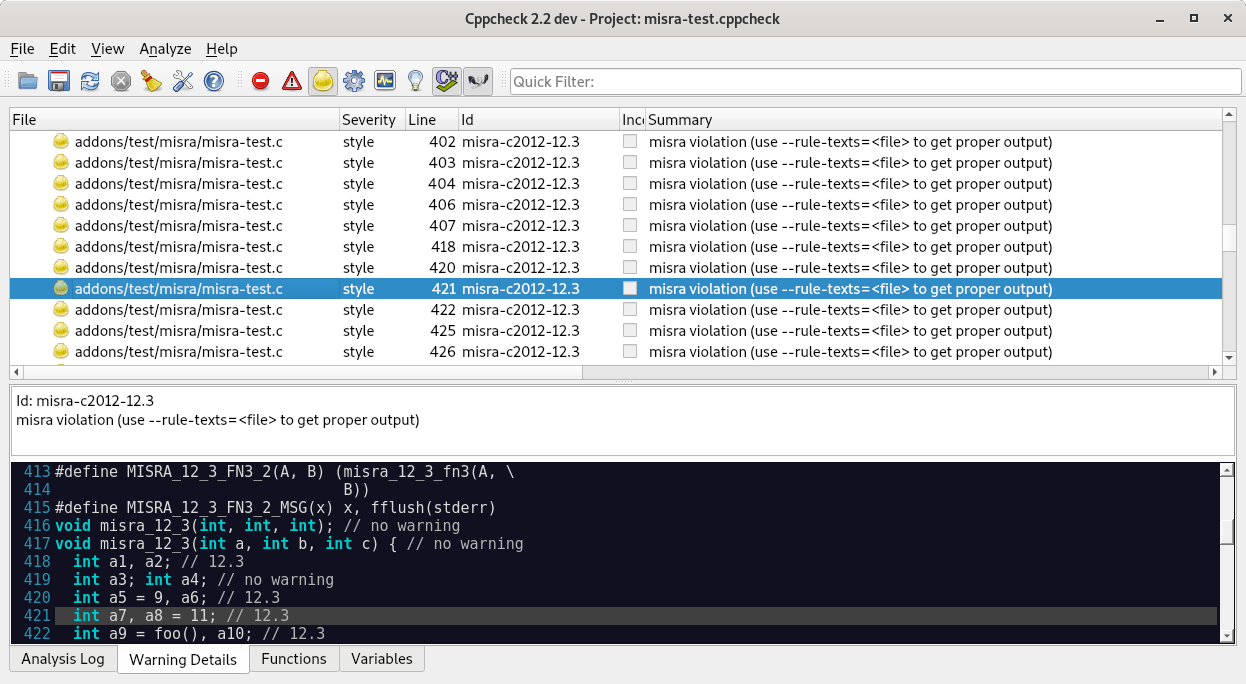Click the results list scroll-right arrow
1246x684 pixels.
click(x=1215, y=372)
